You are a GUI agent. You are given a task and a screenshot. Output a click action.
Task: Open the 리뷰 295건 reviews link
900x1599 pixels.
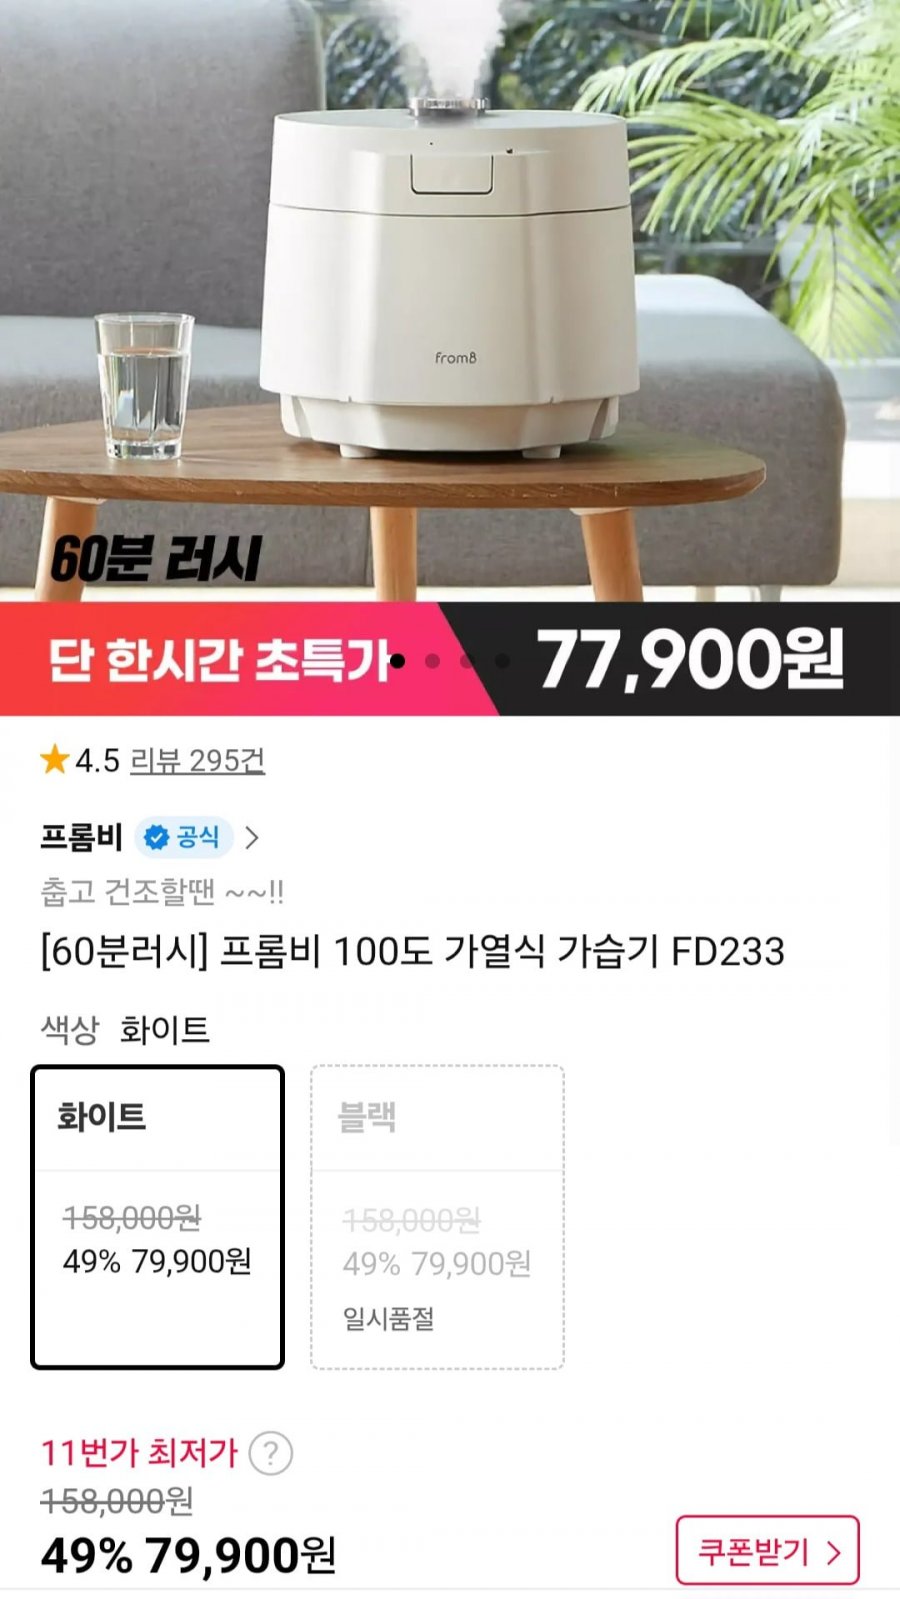(x=197, y=761)
